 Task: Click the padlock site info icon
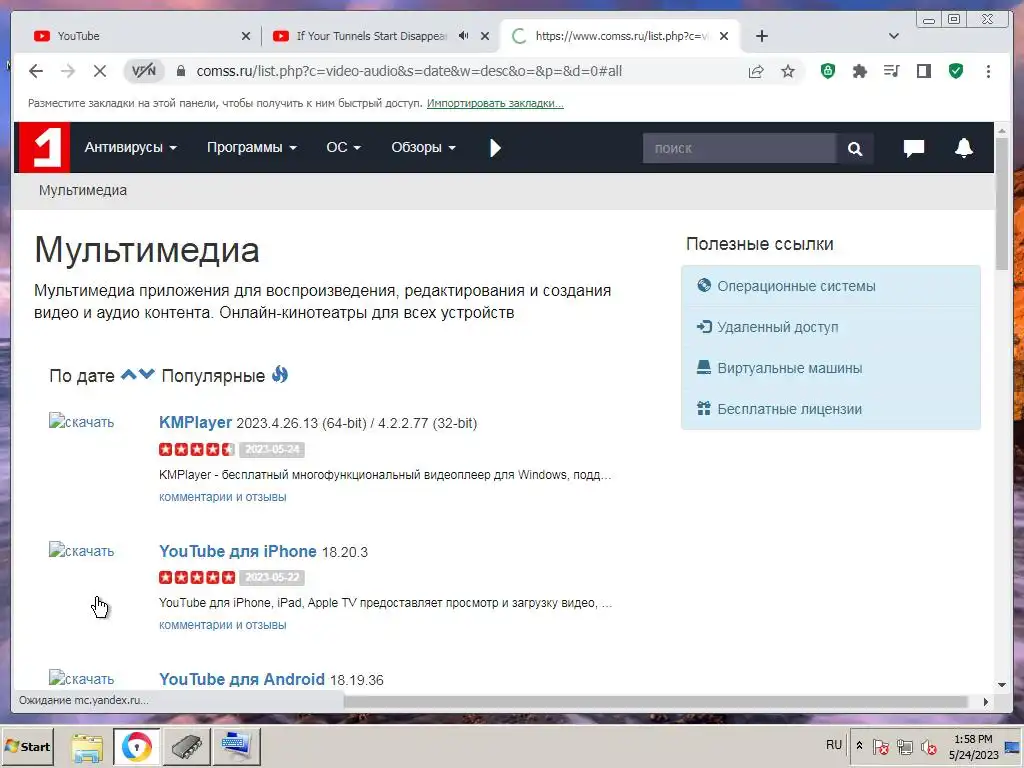tap(181, 71)
